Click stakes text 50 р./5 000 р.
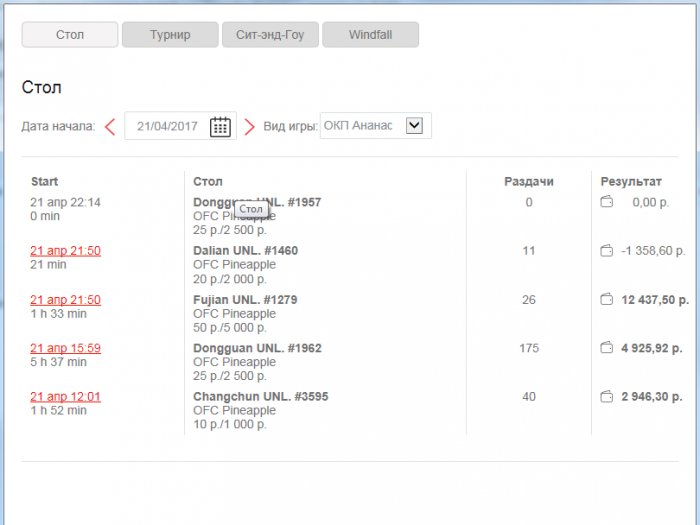 tap(230, 328)
